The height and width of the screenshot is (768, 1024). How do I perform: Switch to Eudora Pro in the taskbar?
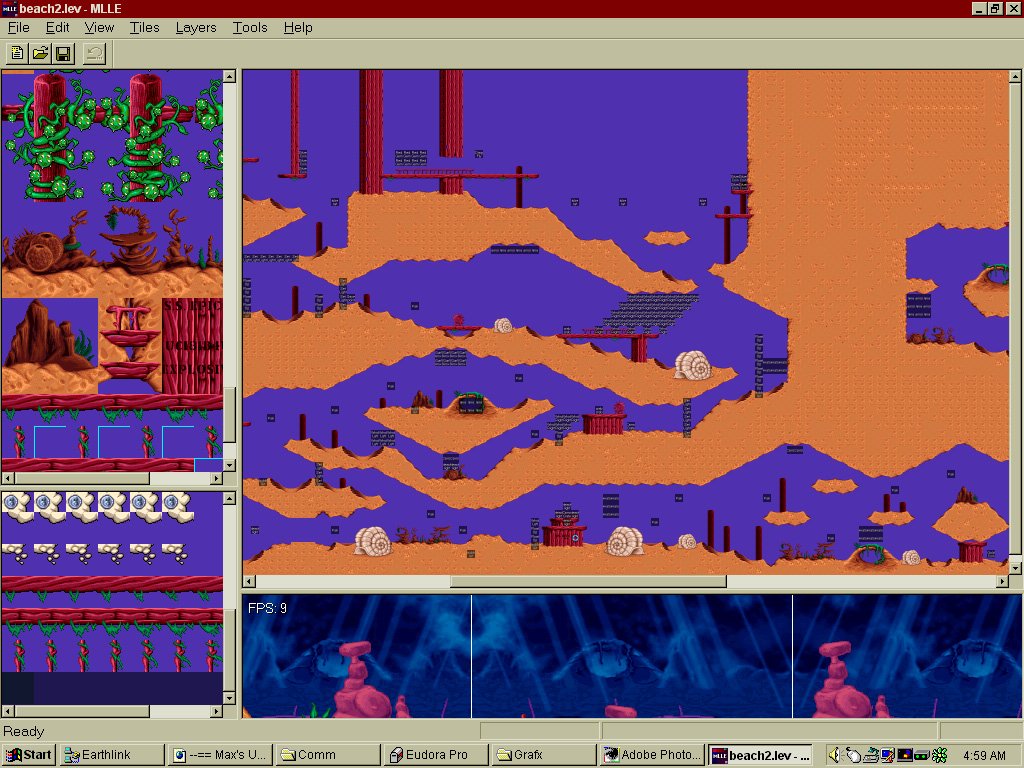(x=436, y=755)
